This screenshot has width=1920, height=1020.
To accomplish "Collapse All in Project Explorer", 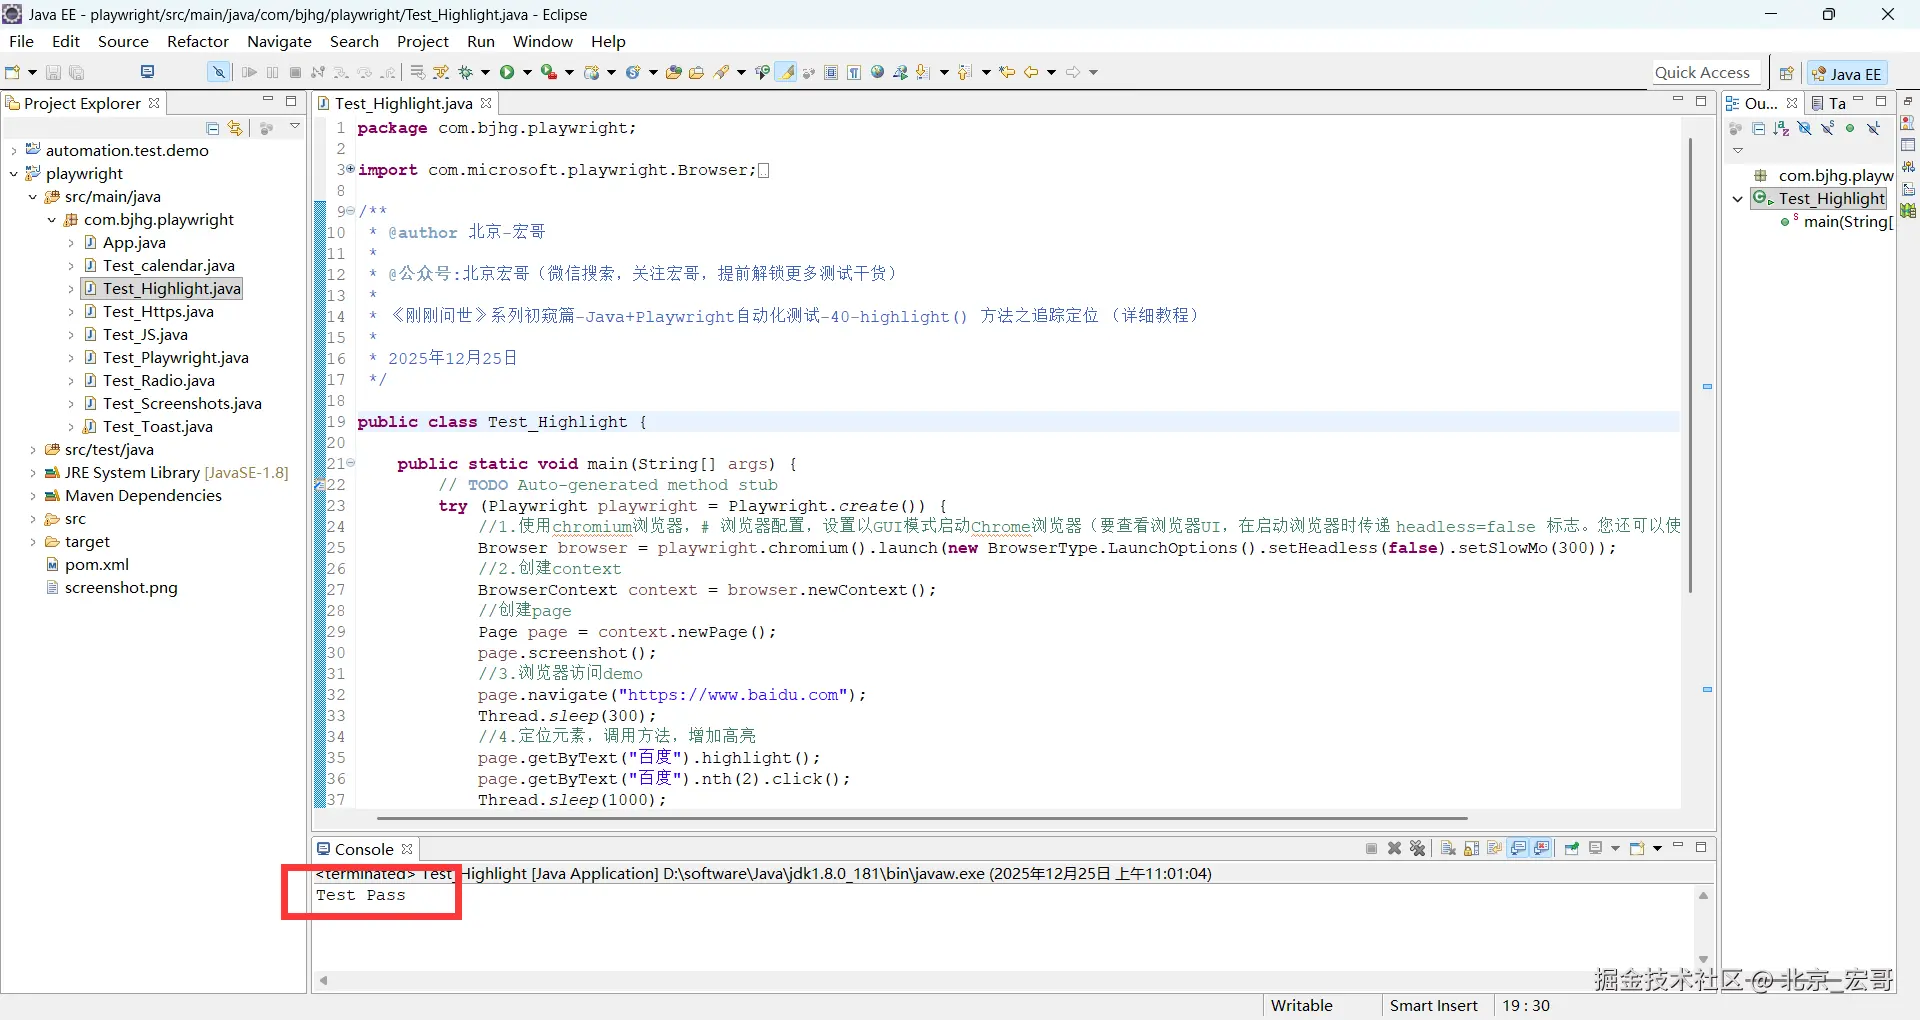I will (212, 128).
